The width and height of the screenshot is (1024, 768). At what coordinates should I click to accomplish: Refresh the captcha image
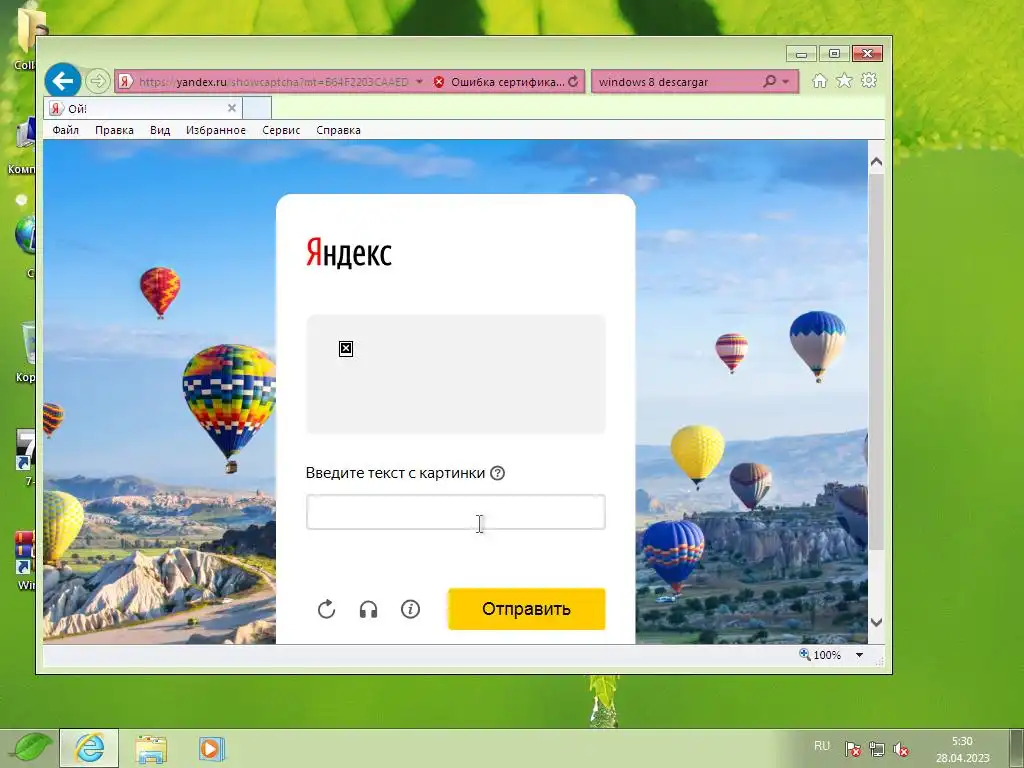pyautogui.click(x=327, y=609)
